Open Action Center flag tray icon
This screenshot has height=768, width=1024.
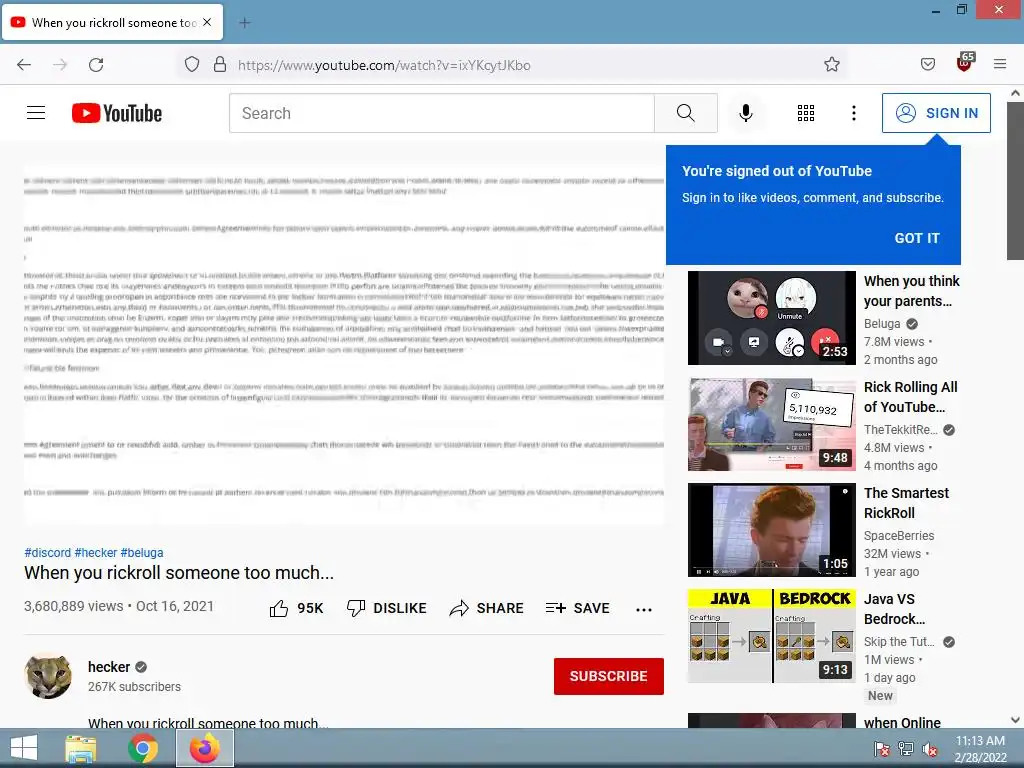tap(882, 749)
